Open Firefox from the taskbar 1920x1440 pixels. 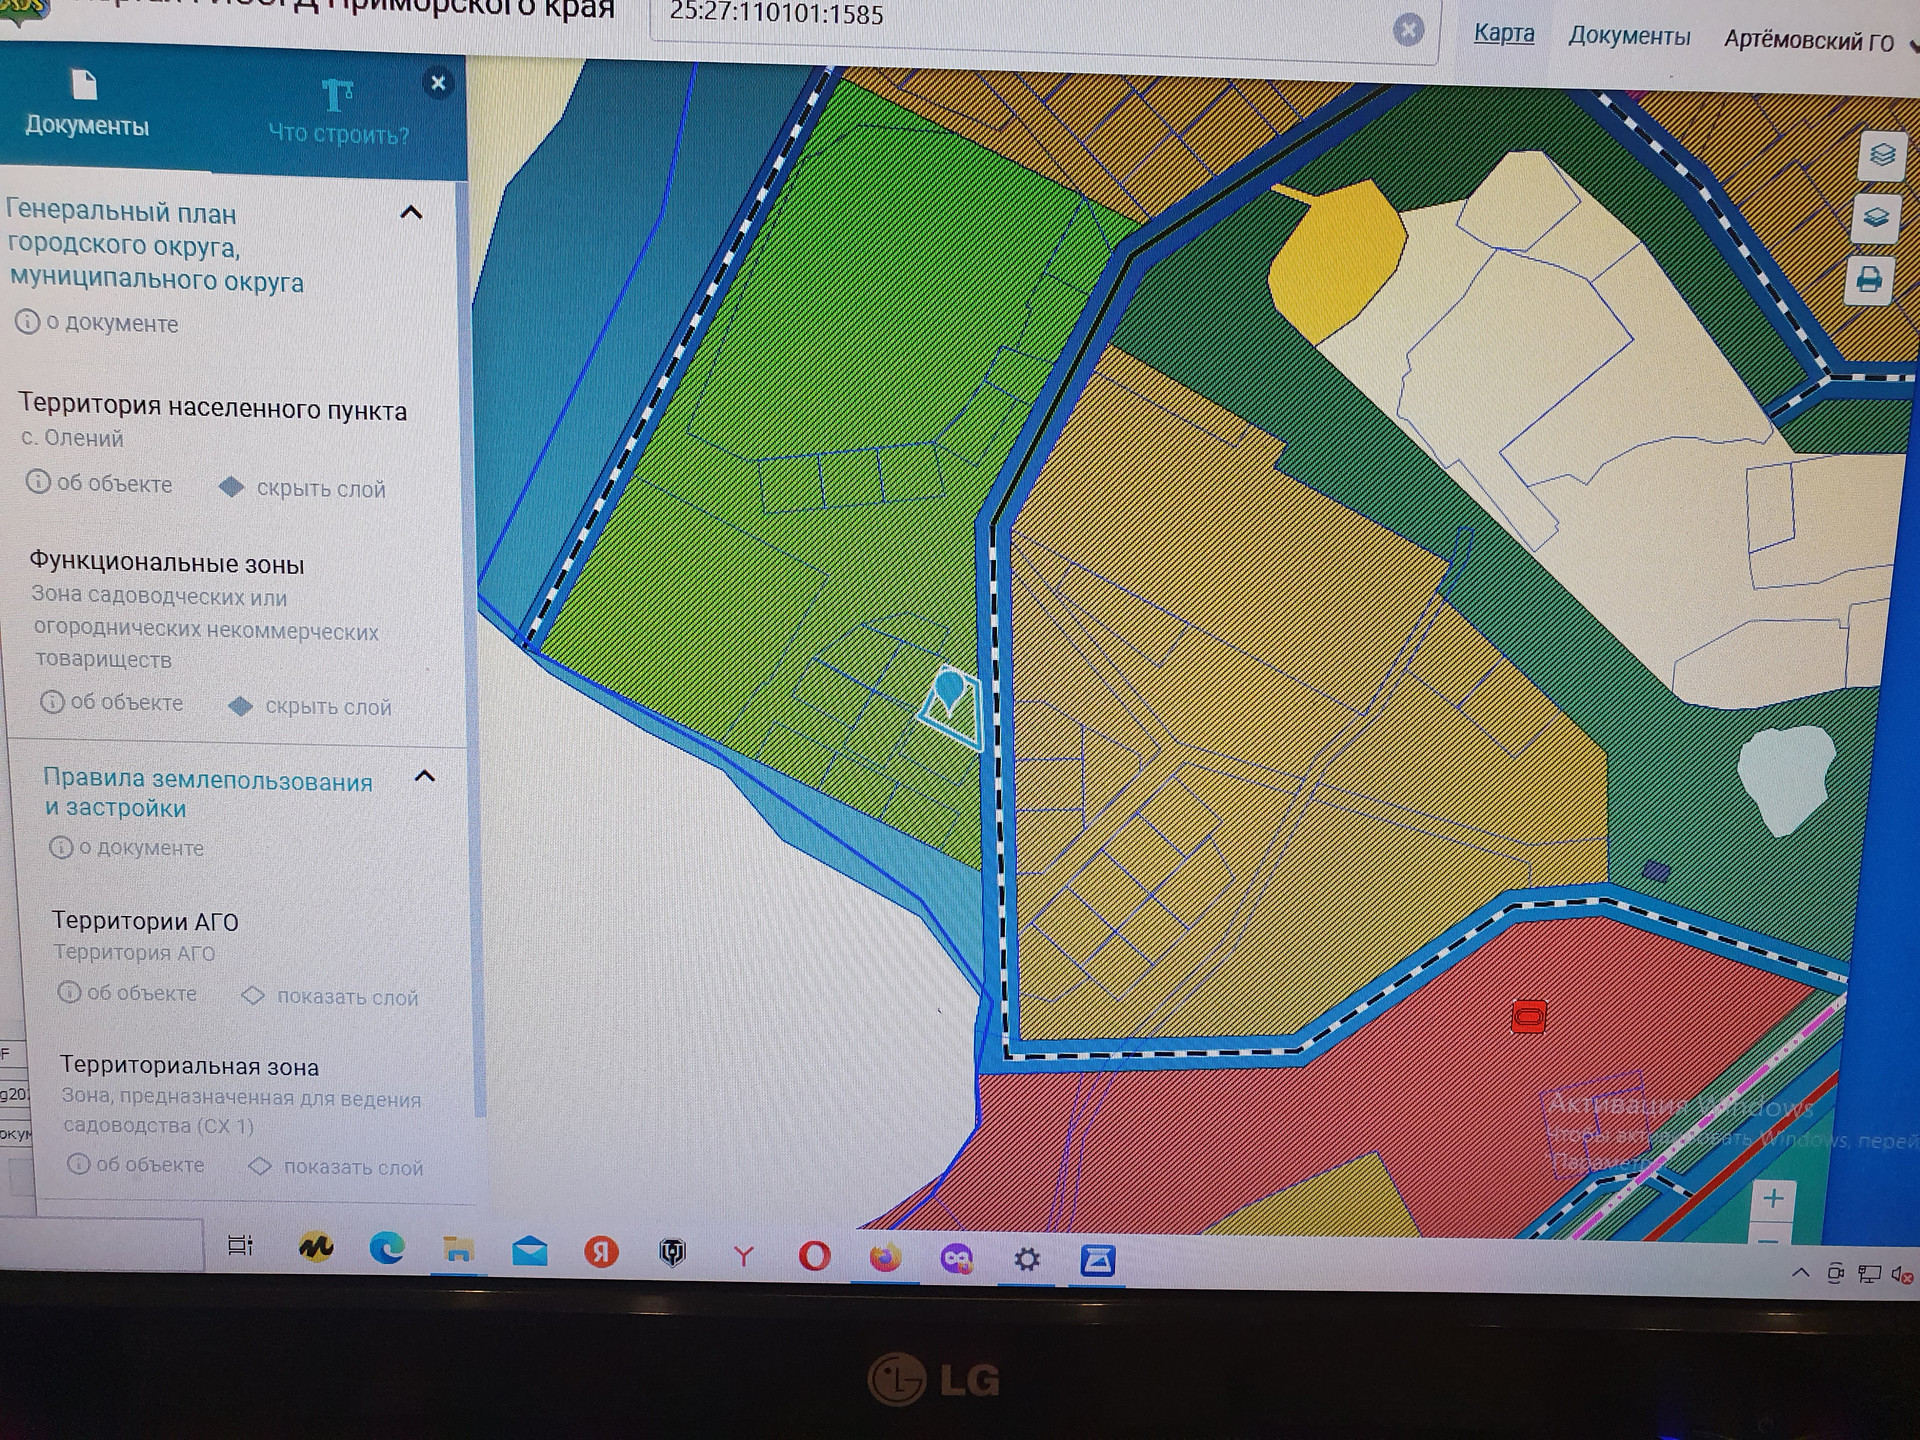click(x=885, y=1256)
